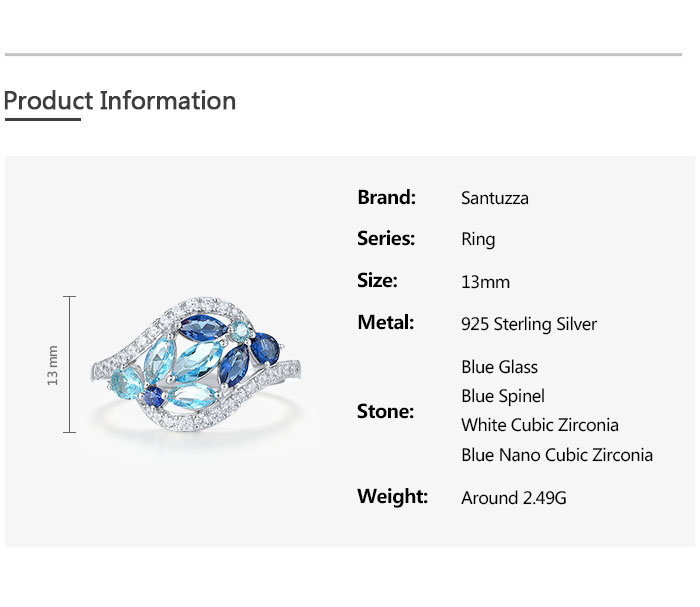Select the Brand label
The width and height of the screenshot is (700, 607).
point(386,197)
